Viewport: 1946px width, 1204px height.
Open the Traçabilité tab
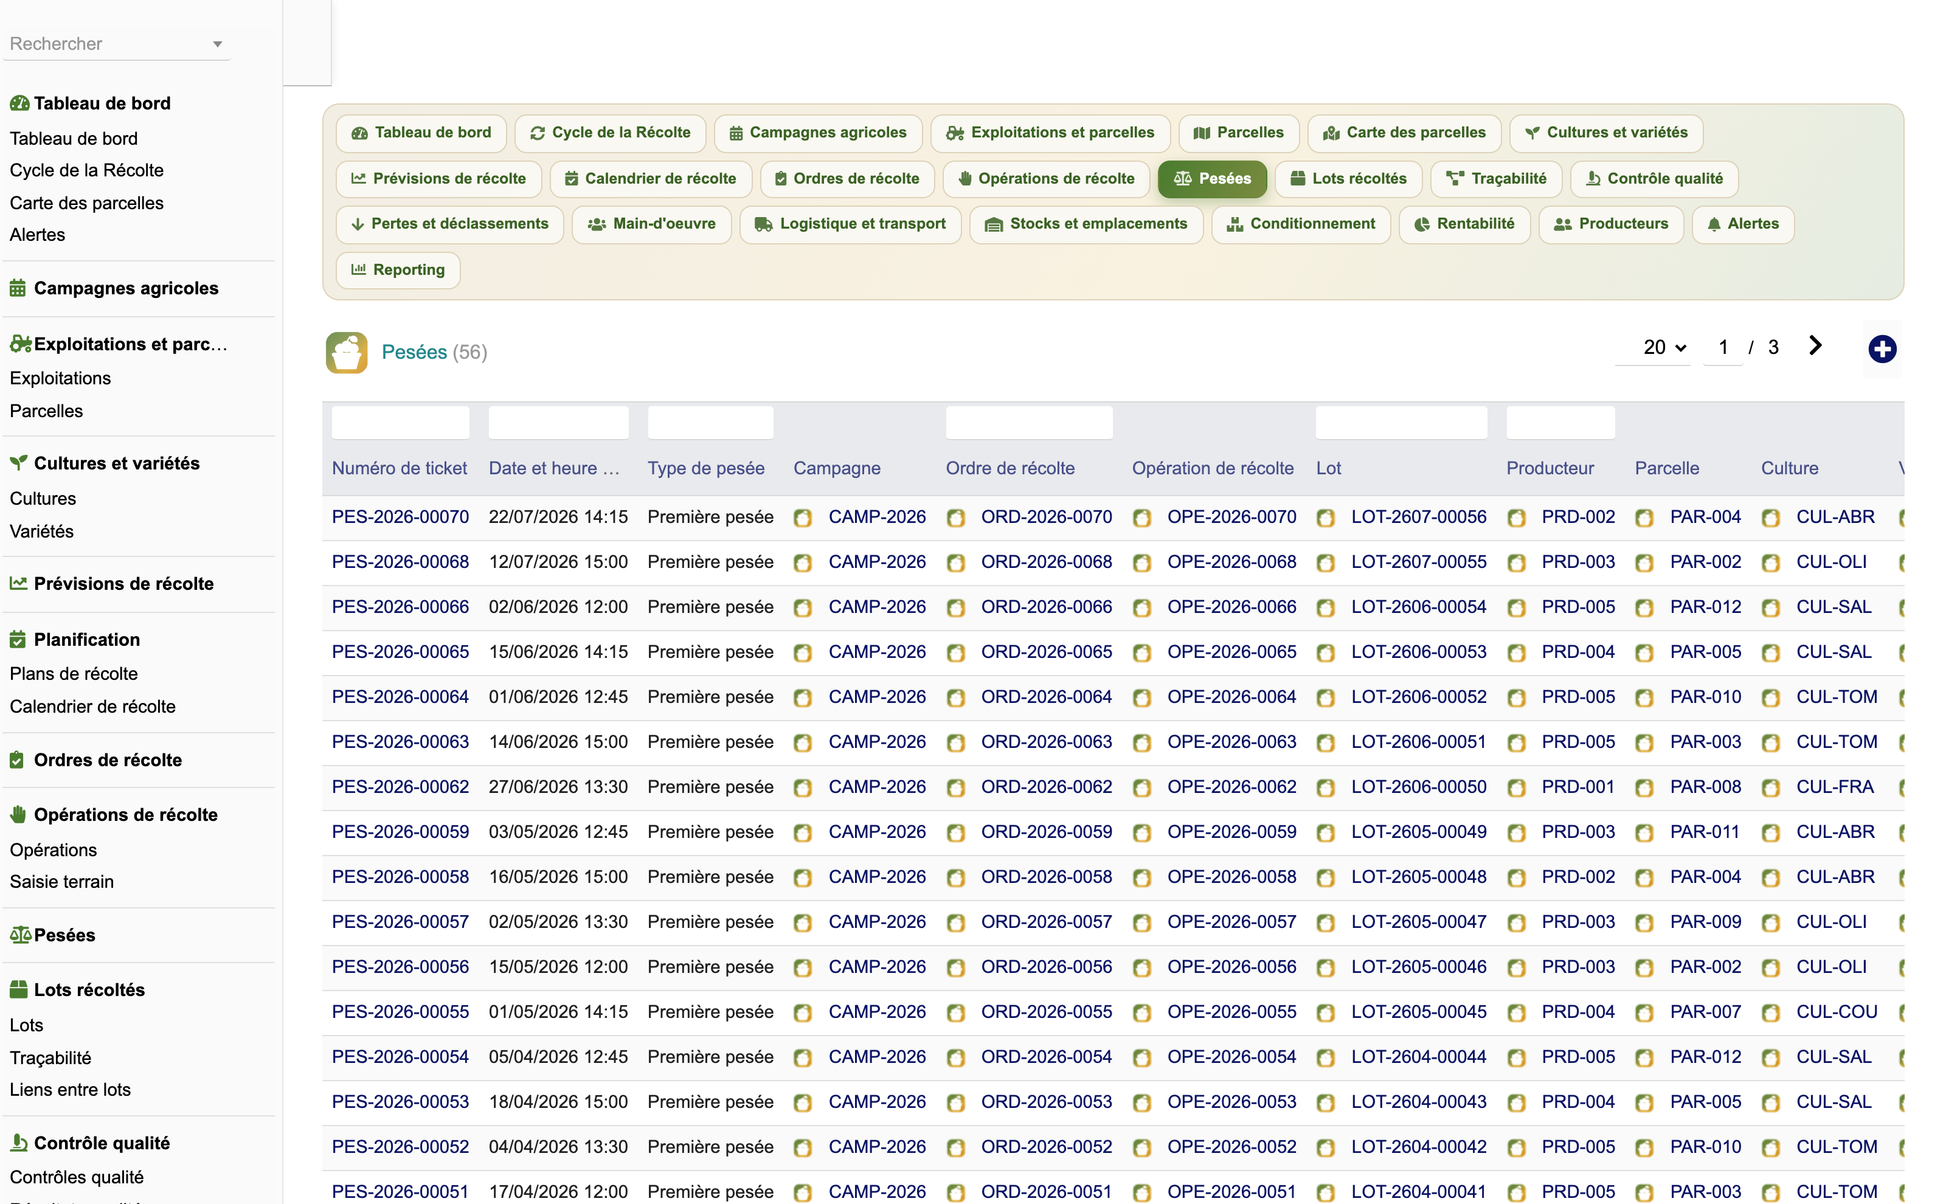tap(1496, 179)
